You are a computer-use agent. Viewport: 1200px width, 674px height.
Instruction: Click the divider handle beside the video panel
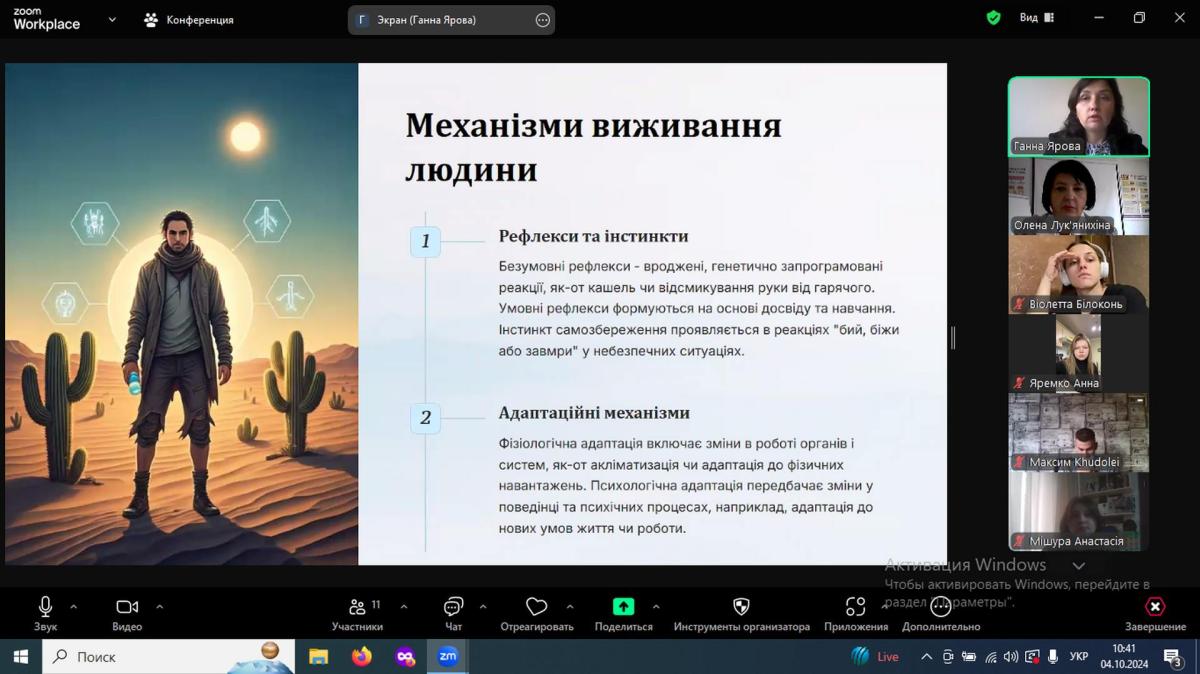(x=953, y=338)
